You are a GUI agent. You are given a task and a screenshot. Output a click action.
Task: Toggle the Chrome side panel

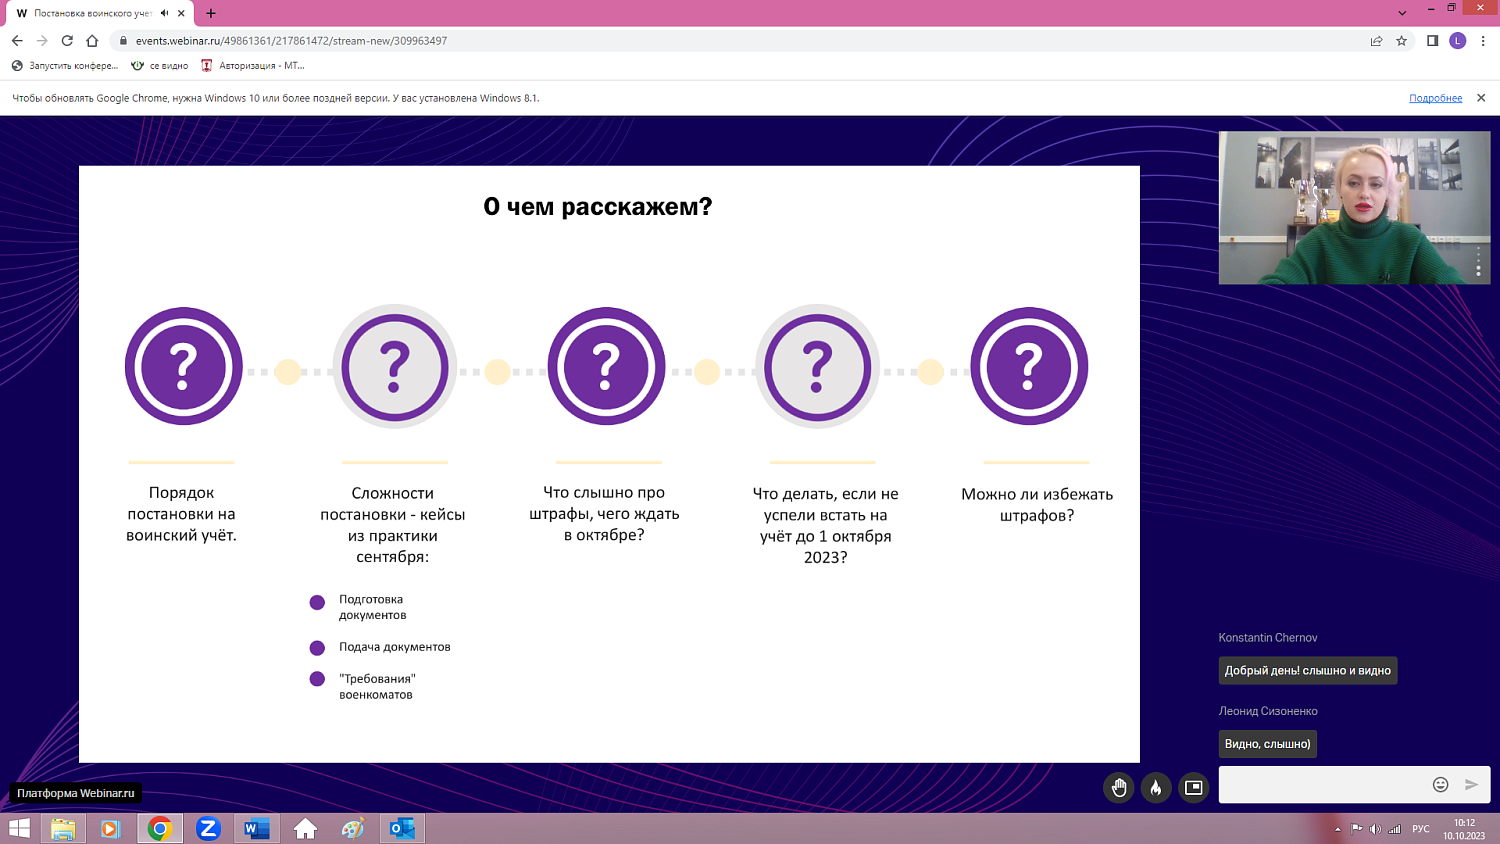1432,41
